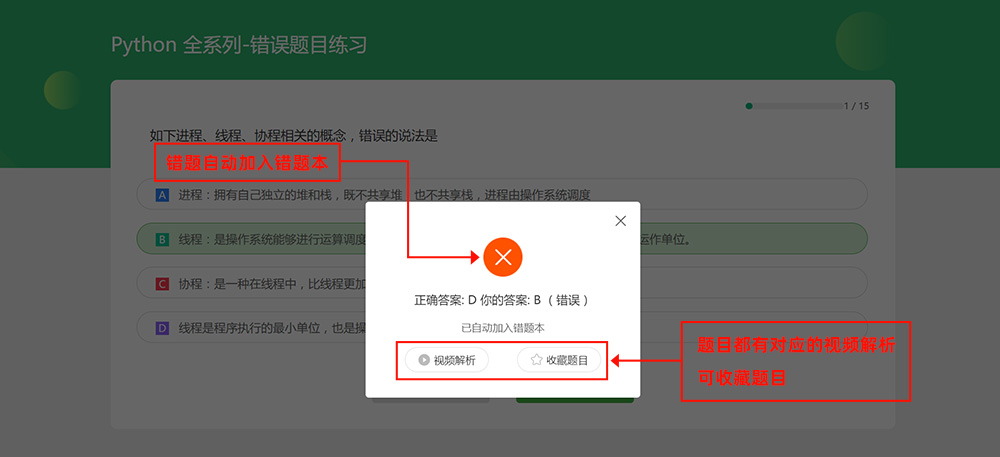Click the 1 / 15 question counter
This screenshot has height=457, width=1000.
tap(856, 105)
